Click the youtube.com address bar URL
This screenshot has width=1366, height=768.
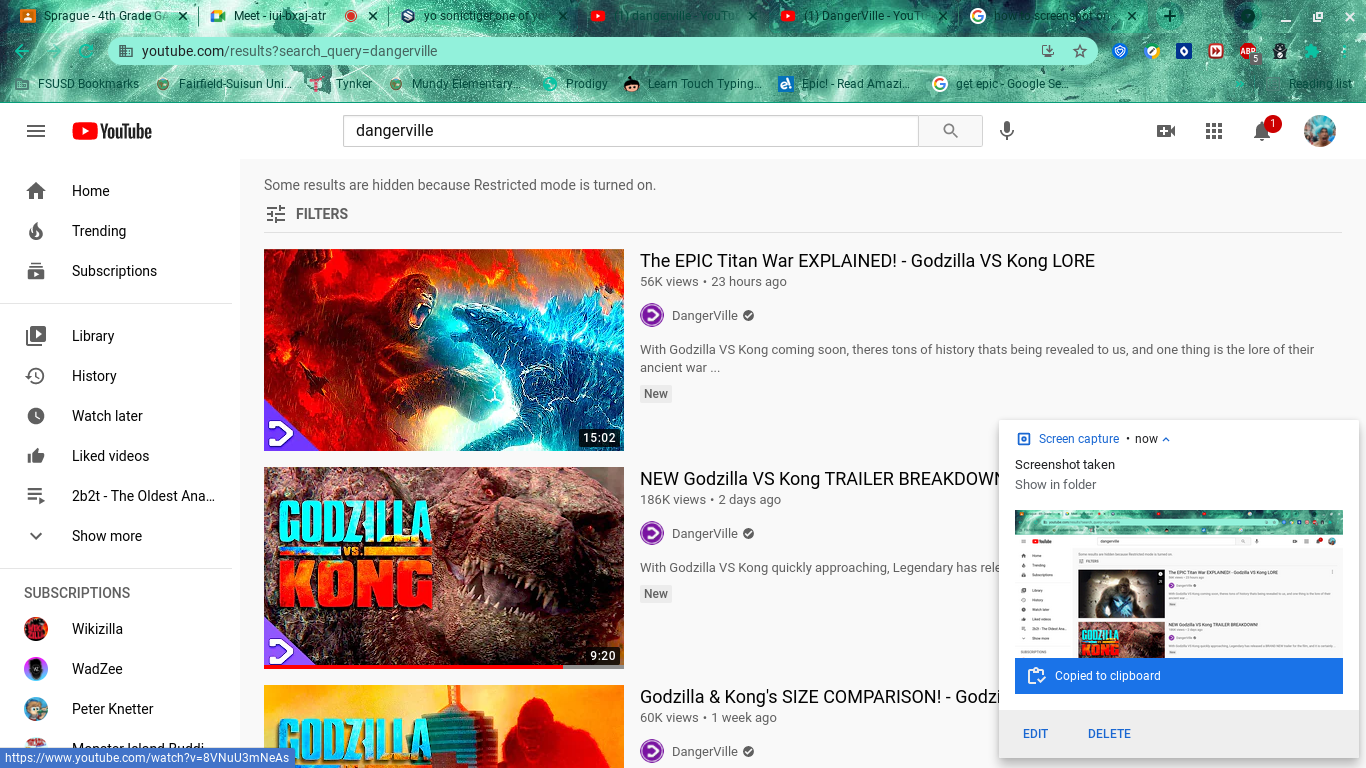[x=290, y=51]
